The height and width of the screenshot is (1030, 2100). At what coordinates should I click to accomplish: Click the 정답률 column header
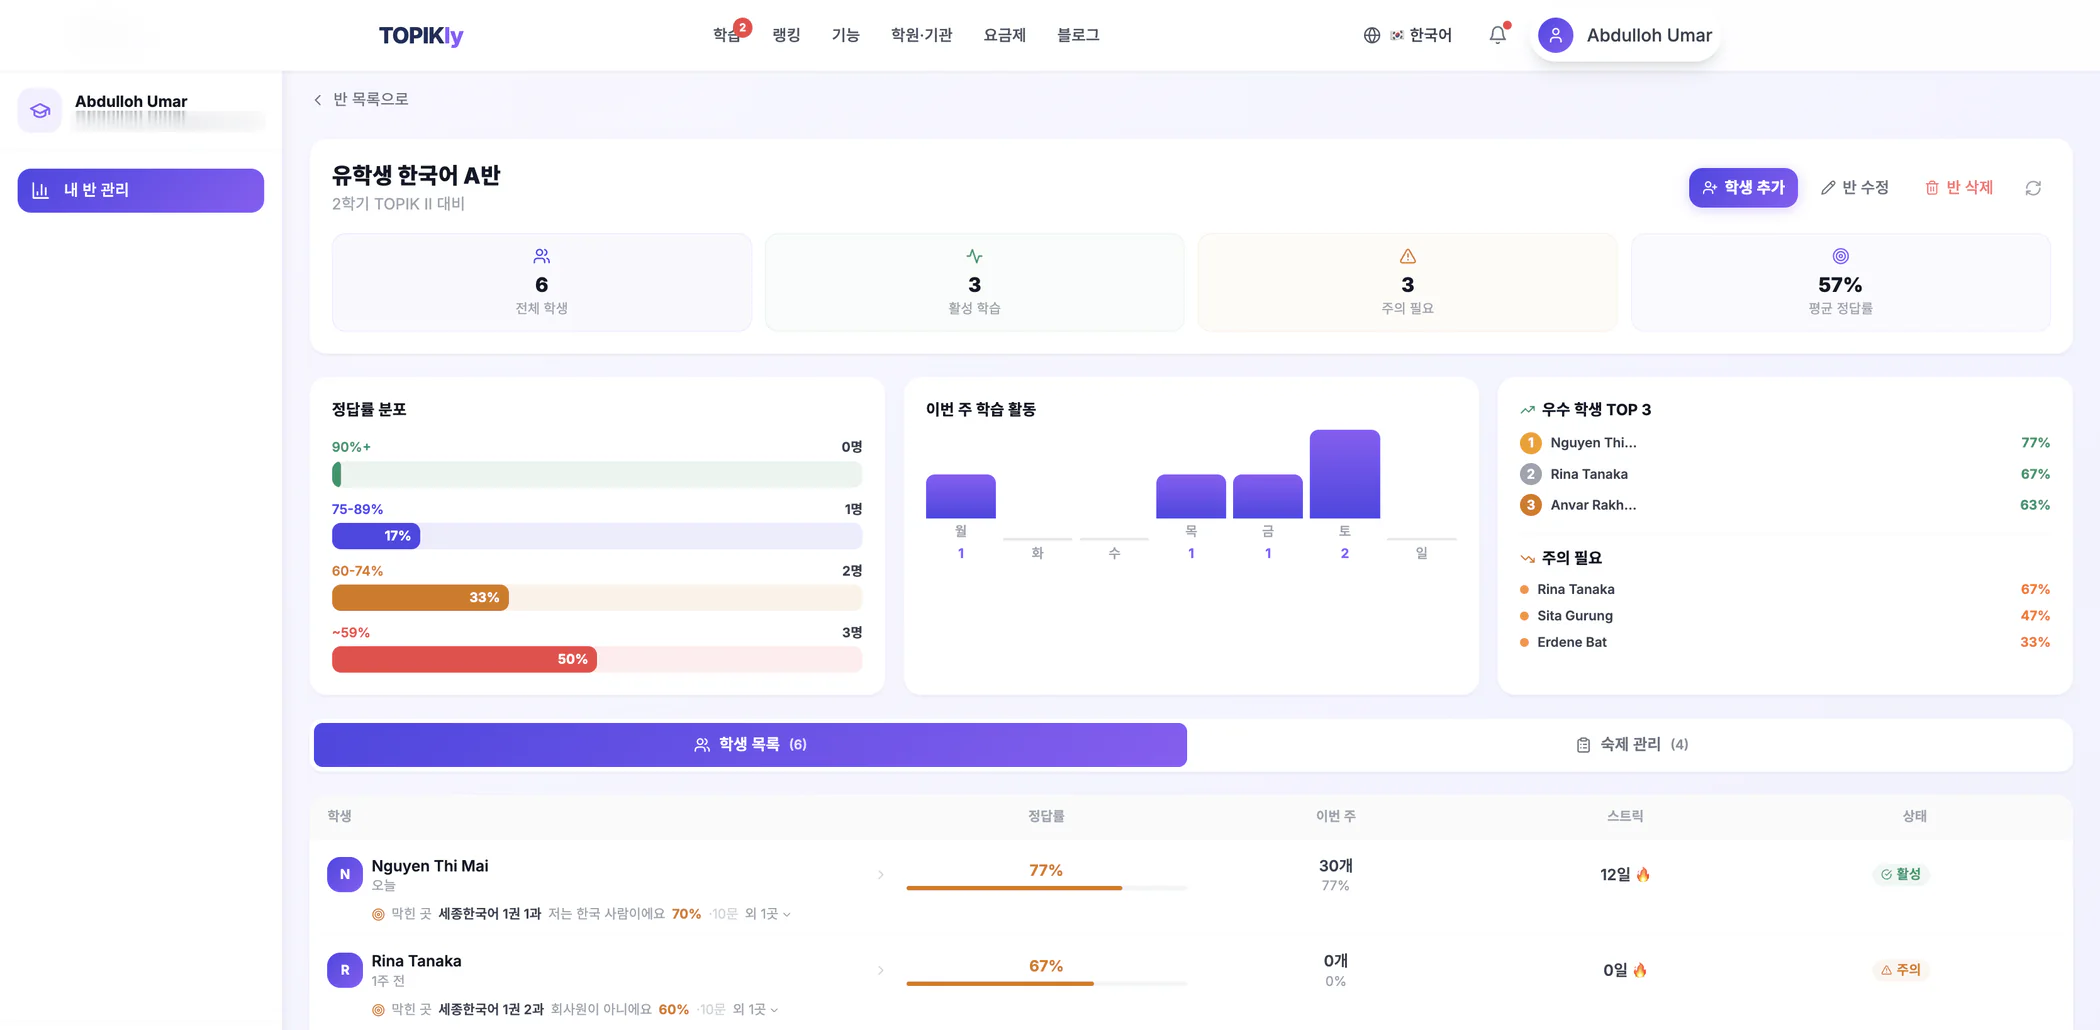coord(1046,816)
